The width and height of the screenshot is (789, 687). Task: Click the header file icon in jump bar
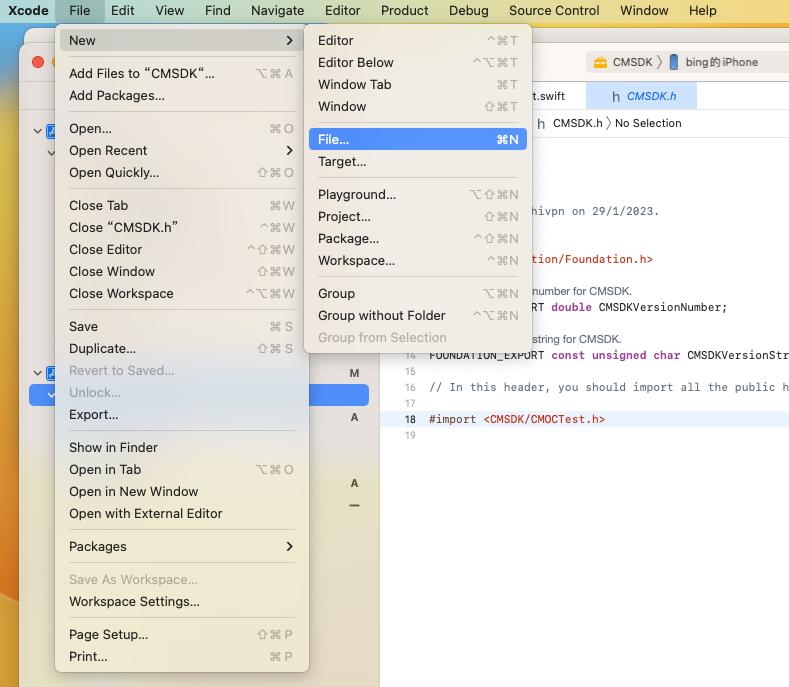click(541, 124)
